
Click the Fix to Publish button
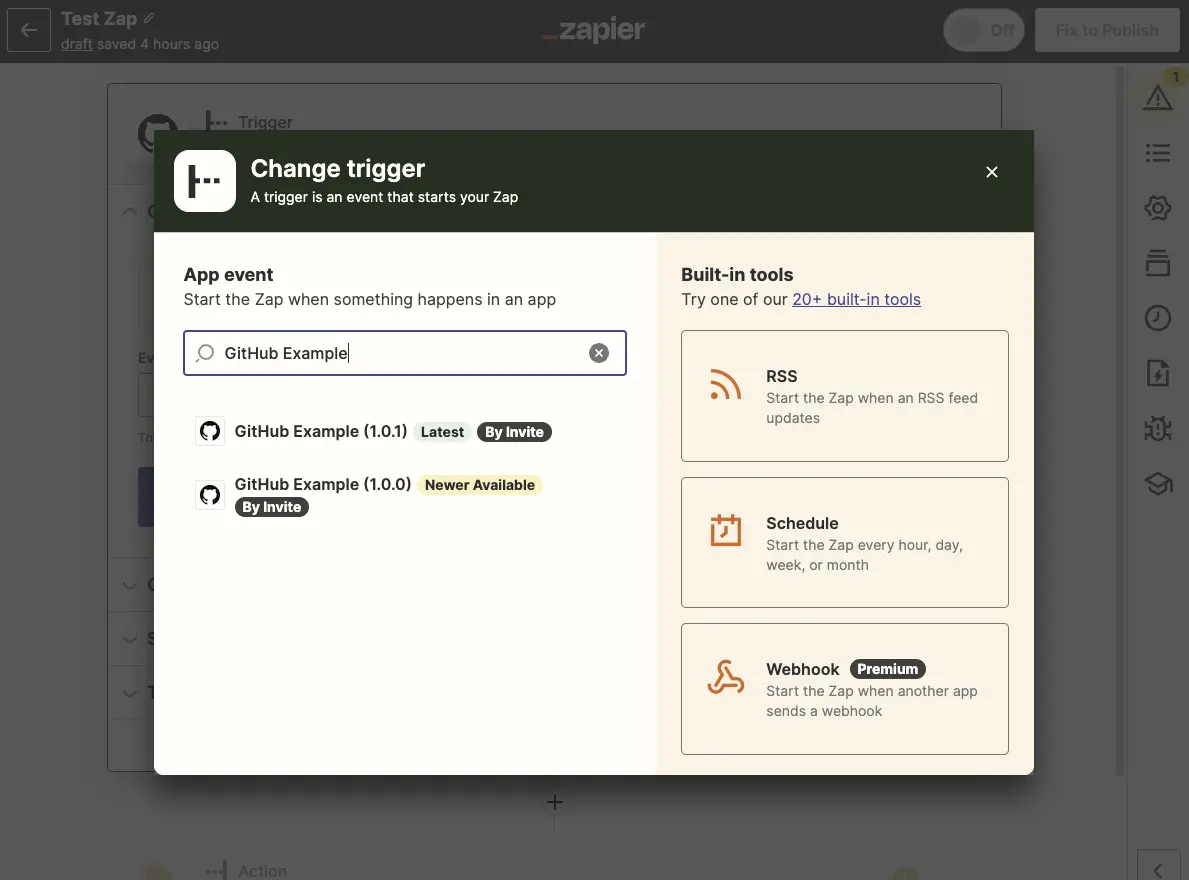(x=1106, y=30)
